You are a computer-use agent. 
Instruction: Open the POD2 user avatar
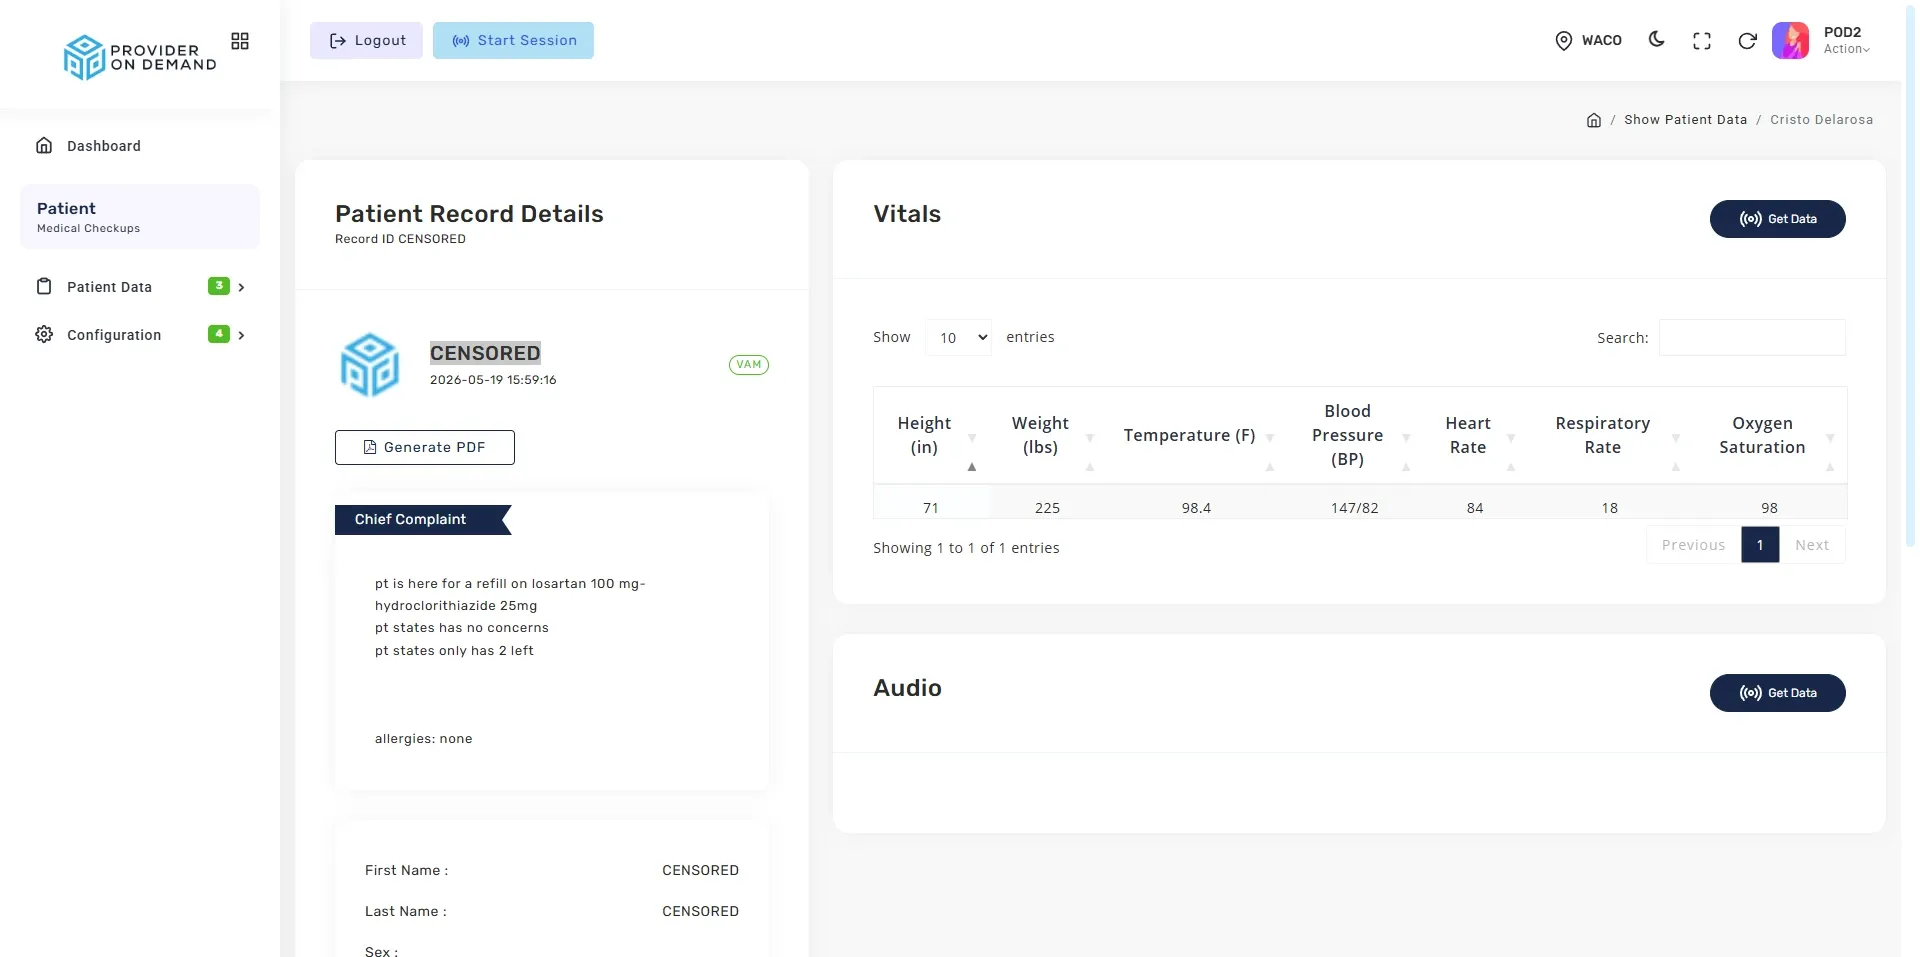[x=1790, y=41]
